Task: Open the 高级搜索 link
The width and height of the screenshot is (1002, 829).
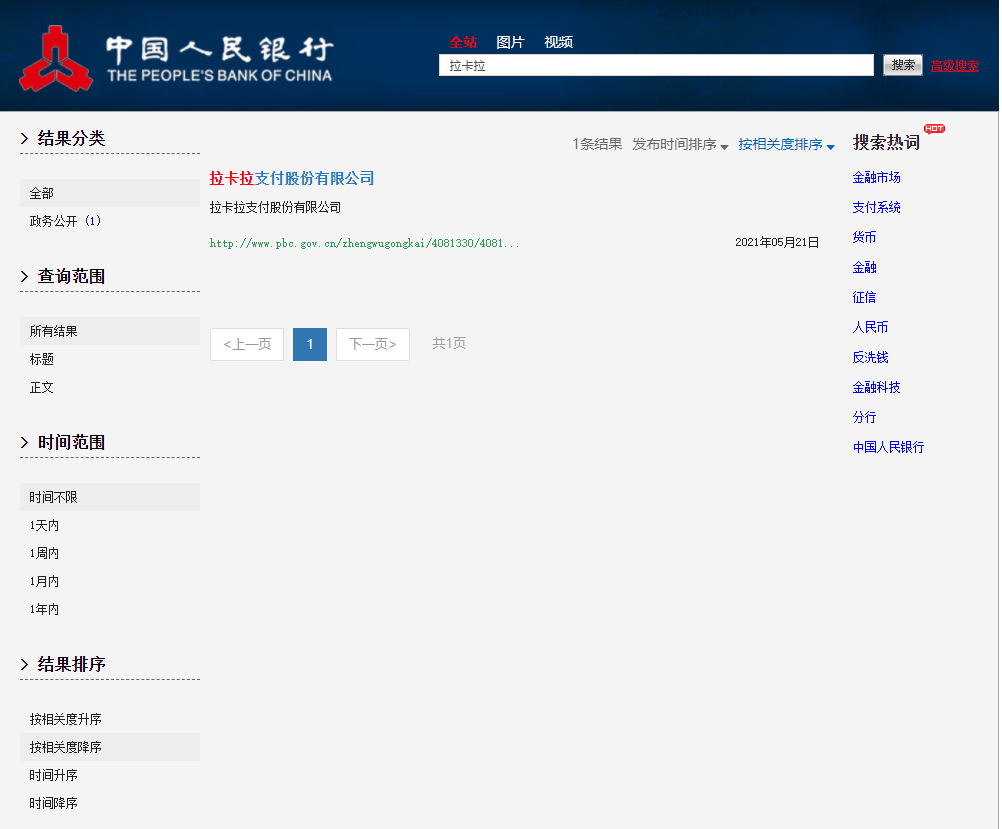Action: pyautogui.click(x=955, y=66)
